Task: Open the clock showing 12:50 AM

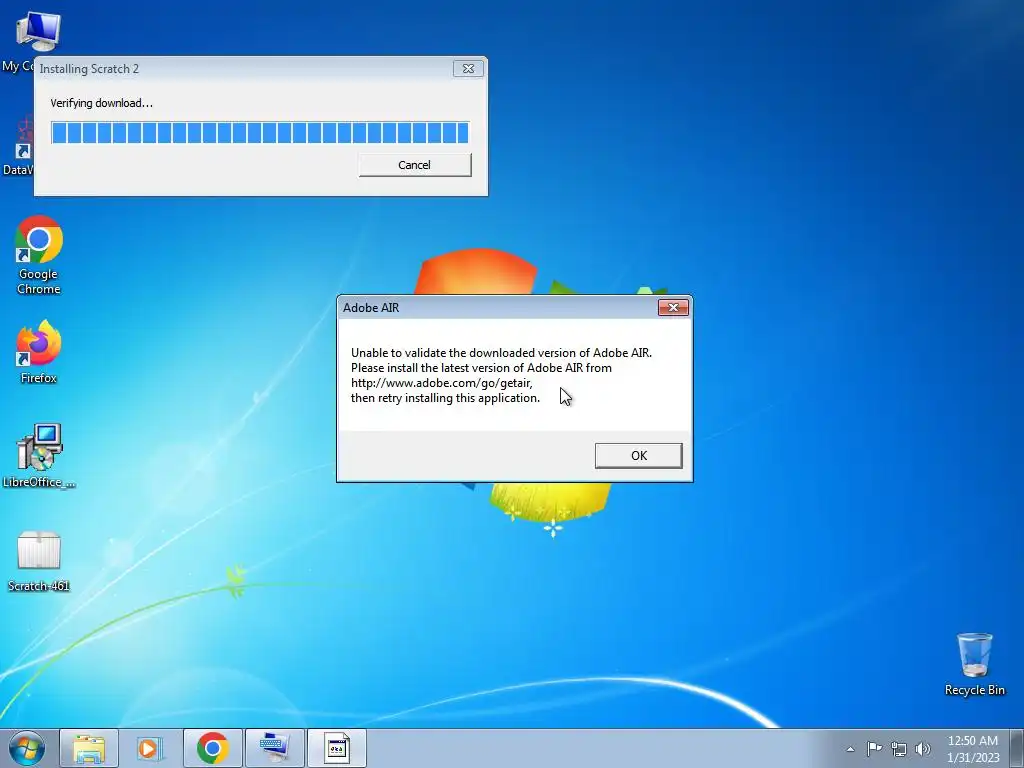Action: (973, 748)
